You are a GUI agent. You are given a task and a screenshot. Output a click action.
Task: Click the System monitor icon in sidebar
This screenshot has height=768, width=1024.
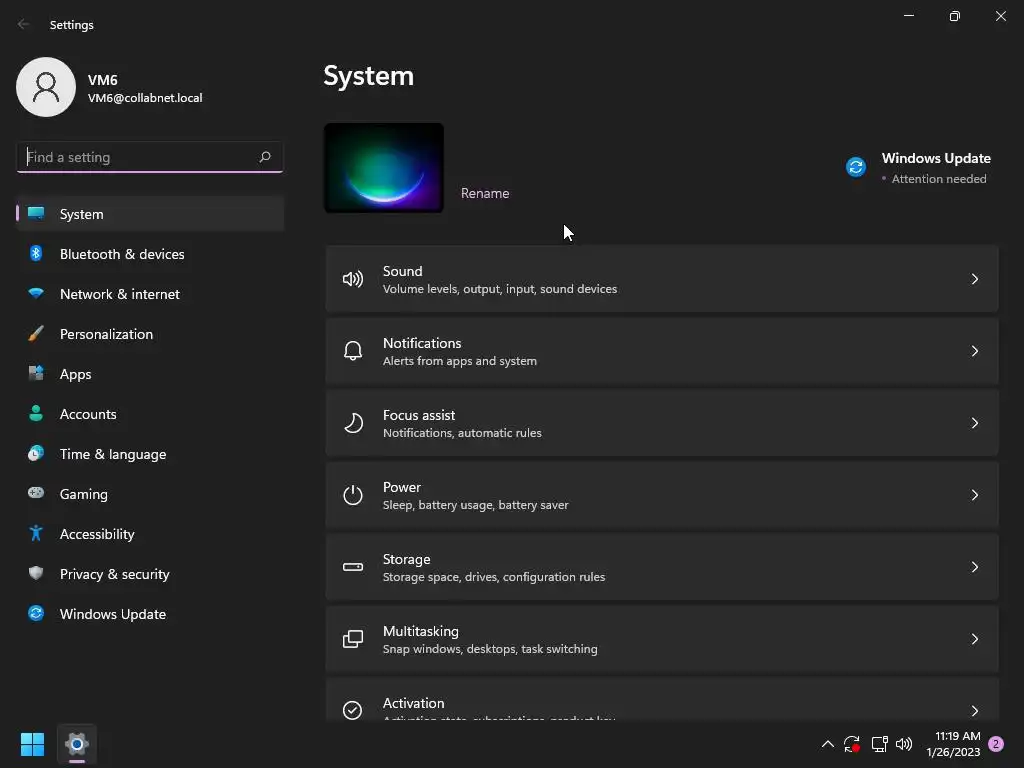click(36, 214)
